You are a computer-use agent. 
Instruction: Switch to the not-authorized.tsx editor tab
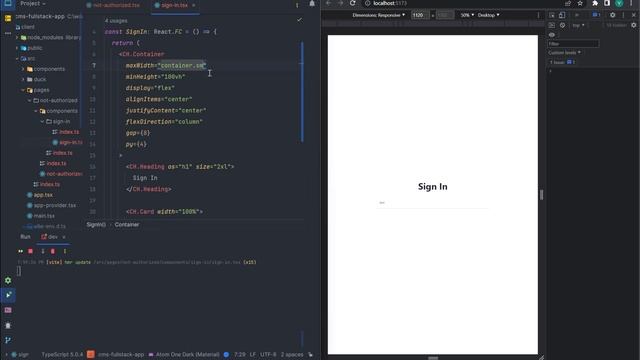(x=113, y=5)
